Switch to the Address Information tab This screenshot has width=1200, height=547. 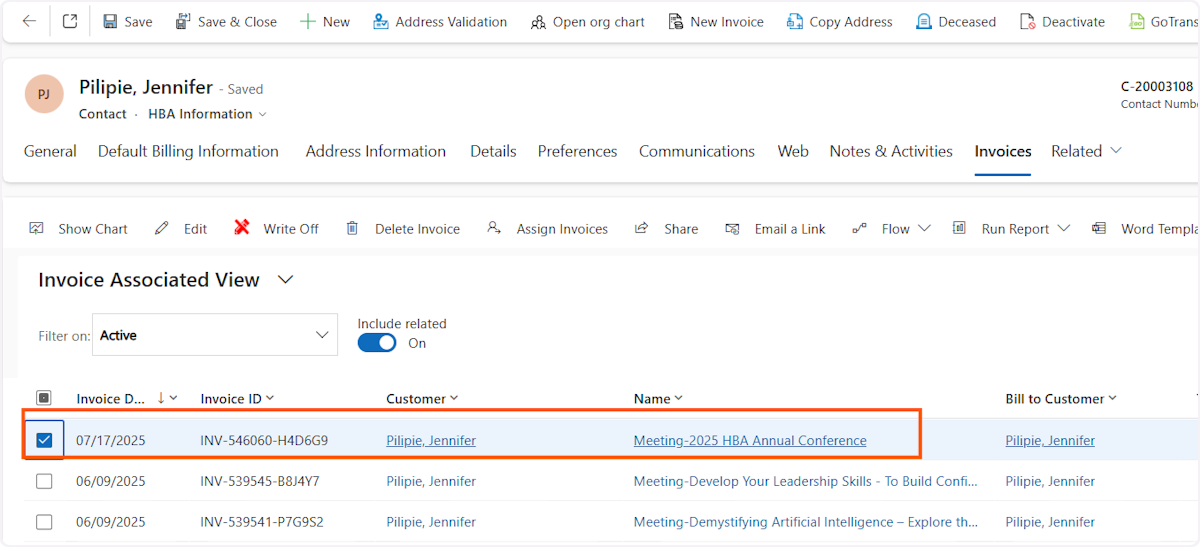375,151
